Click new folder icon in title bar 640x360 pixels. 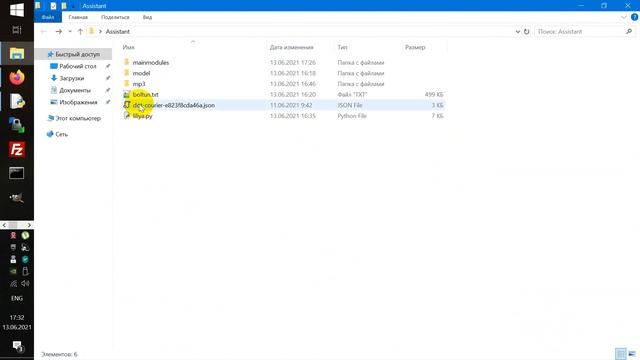[64, 6]
